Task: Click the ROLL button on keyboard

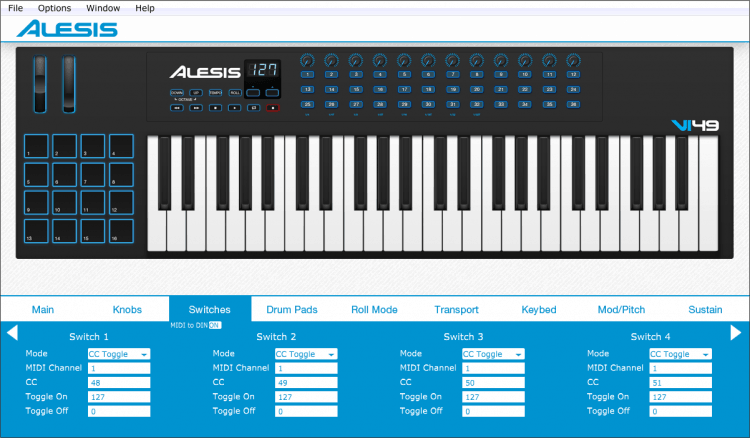Action: coord(234,93)
